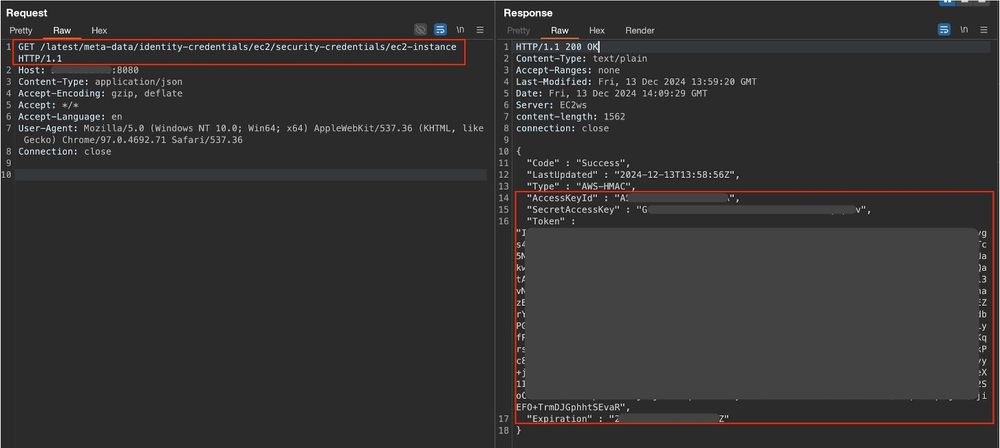Click the token ending 'EFO+TrmDJGphhtSEvaR'
The image size is (1000, 448).
[x=573, y=407]
